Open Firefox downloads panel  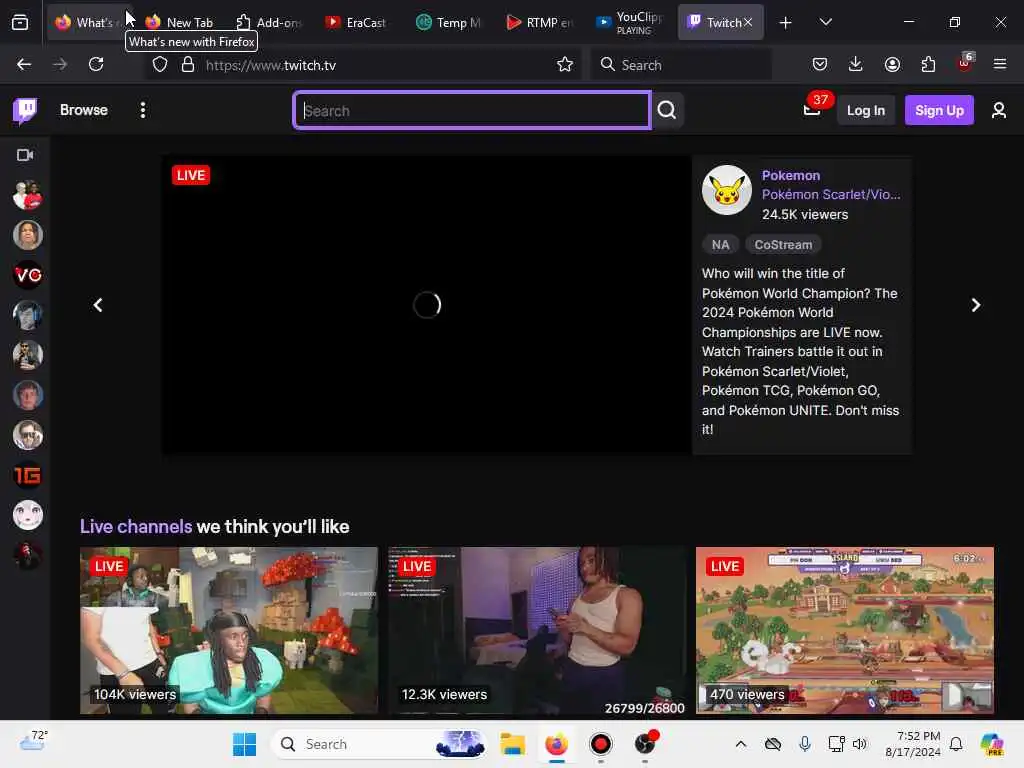[x=856, y=65]
